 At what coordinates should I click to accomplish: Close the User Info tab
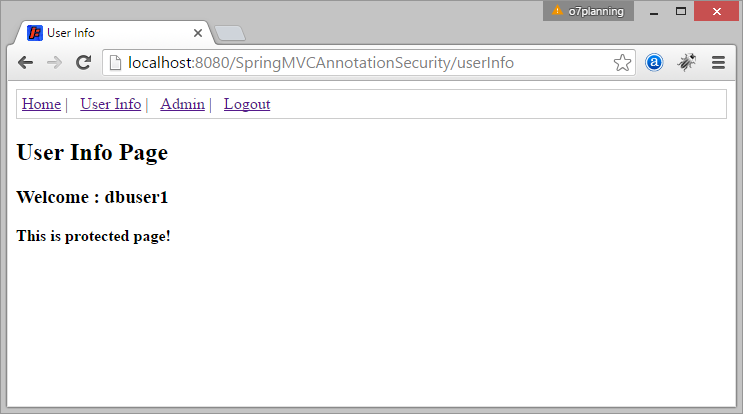(x=198, y=33)
